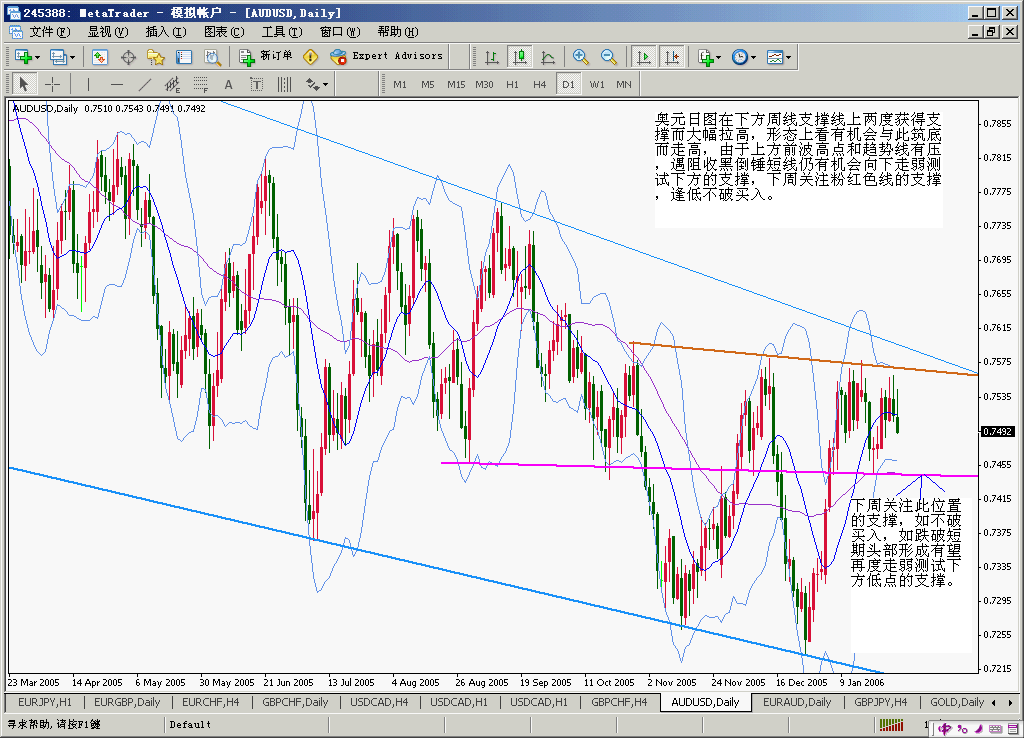Switch to the EURJPY,H1 chart tab
Screen dimensions: 1024x738
point(44,702)
